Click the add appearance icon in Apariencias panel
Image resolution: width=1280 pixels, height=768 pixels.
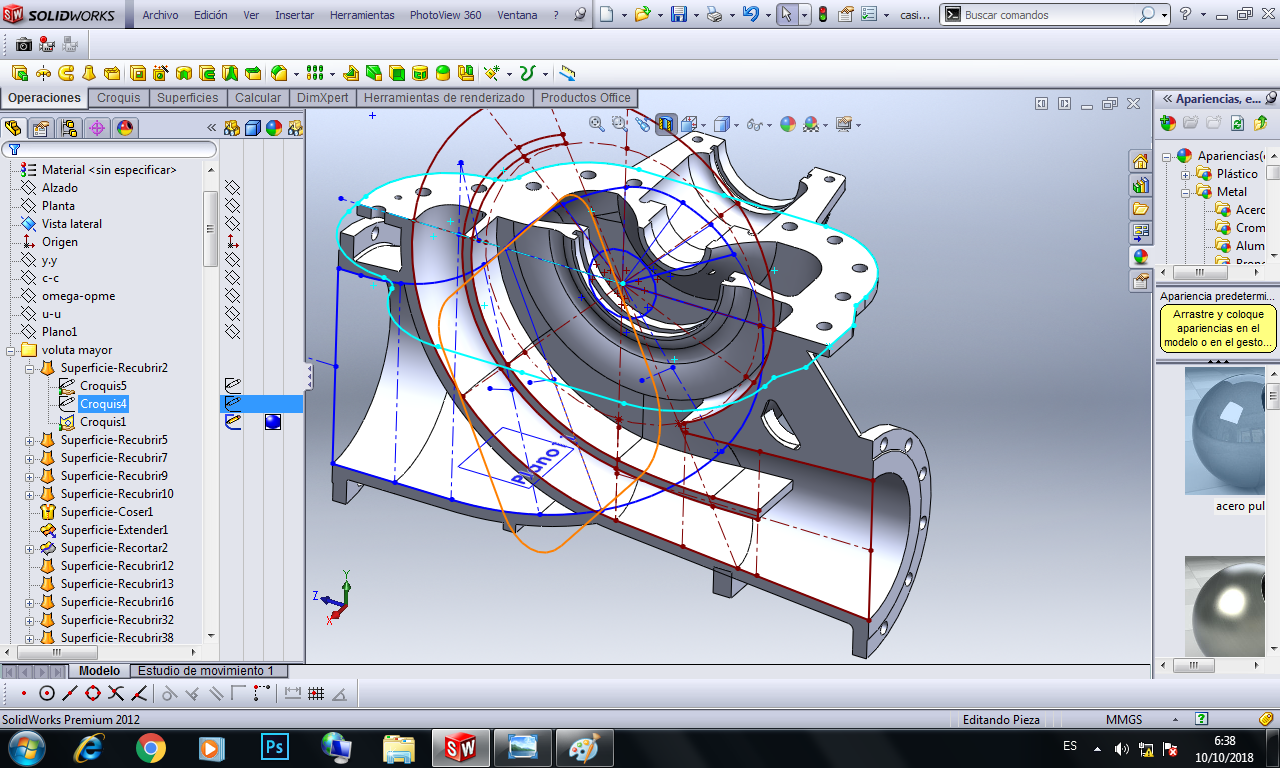click(x=1168, y=123)
